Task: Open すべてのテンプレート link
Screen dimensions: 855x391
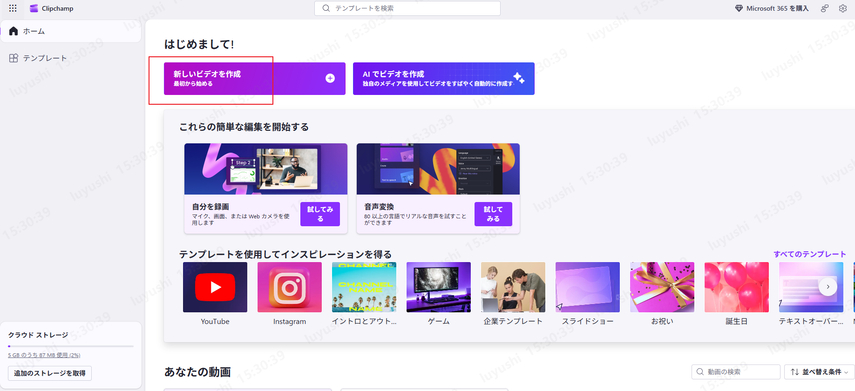Action: pyautogui.click(x=810, y=254)
